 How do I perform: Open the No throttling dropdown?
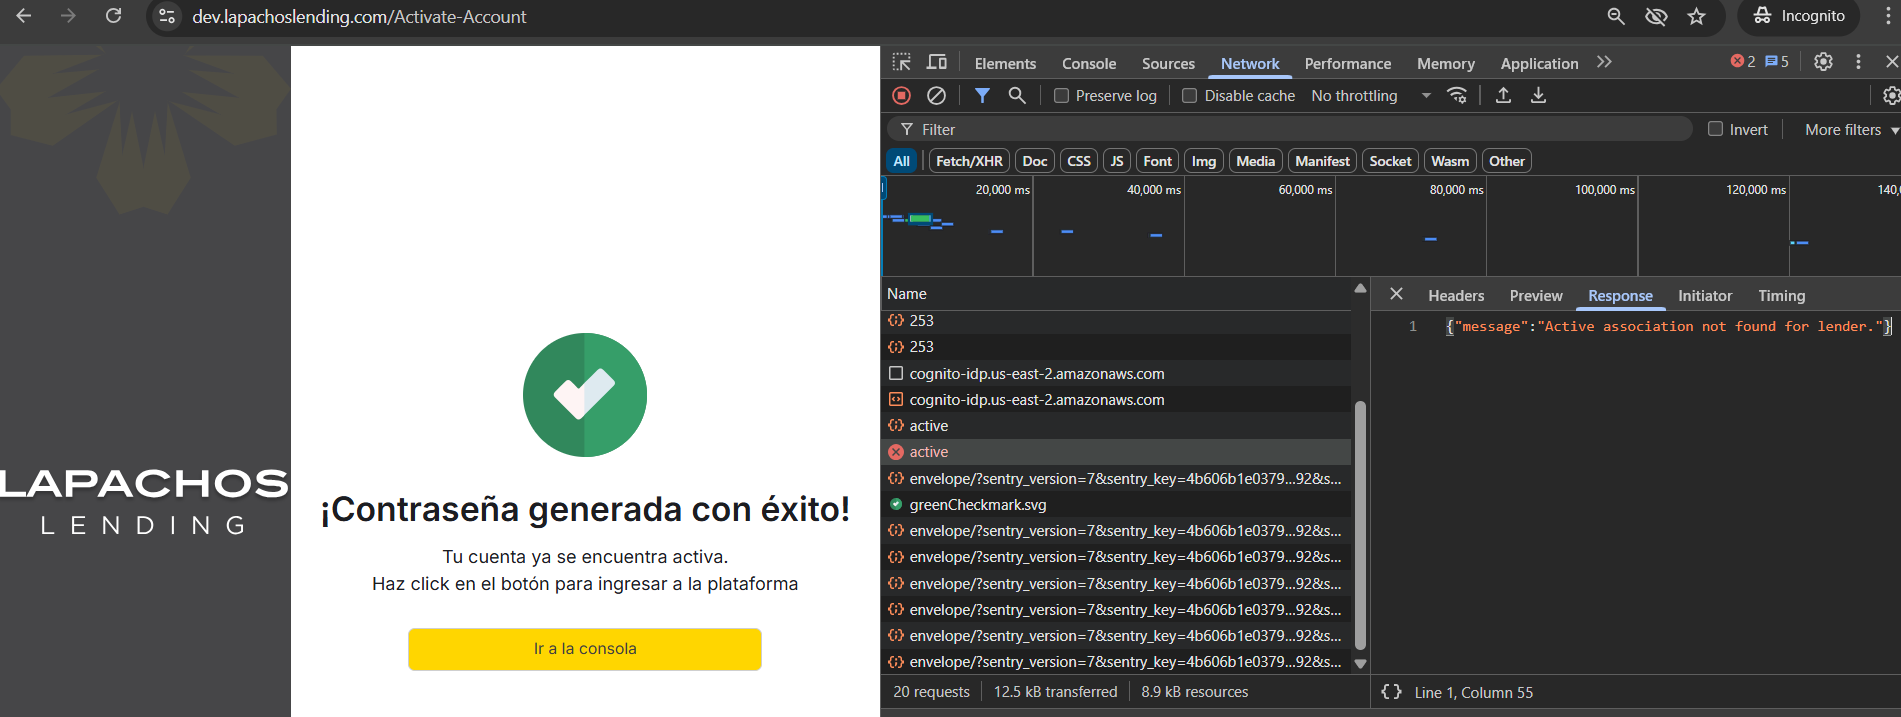click(x=1370, y=96)
